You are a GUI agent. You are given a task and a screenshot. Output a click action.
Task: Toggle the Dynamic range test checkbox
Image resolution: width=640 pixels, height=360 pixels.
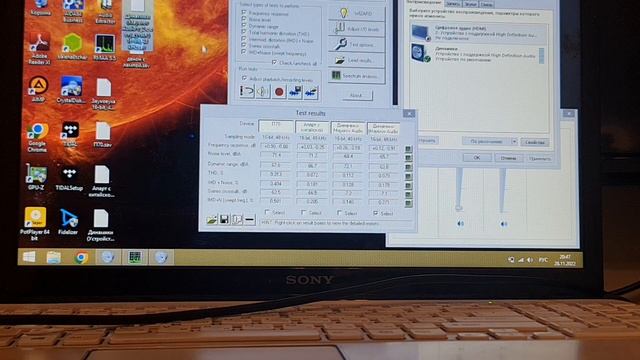(x=244, y=26)
